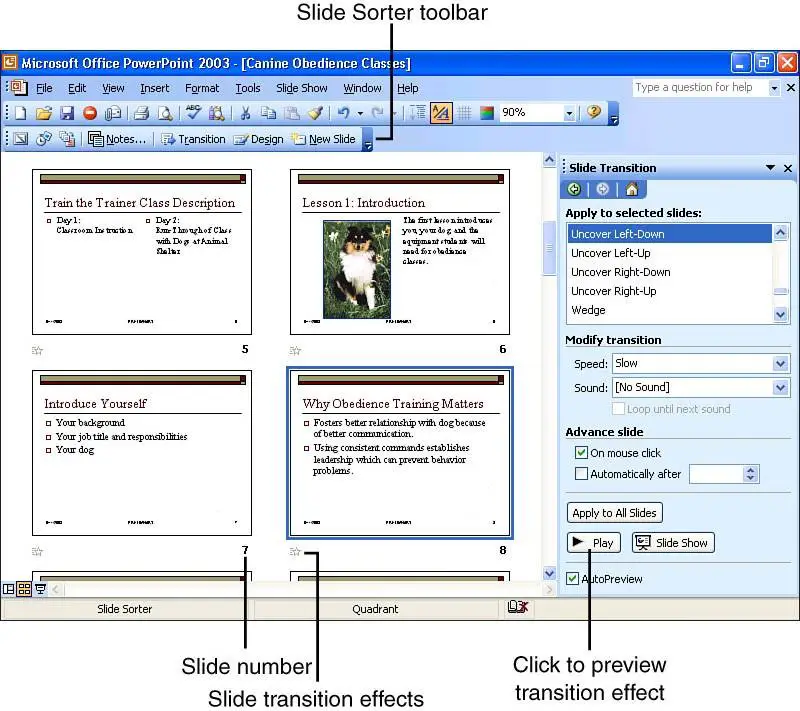Viewport: 800px width, 711px height.
Task: Open the View menu
Action: 113,88
